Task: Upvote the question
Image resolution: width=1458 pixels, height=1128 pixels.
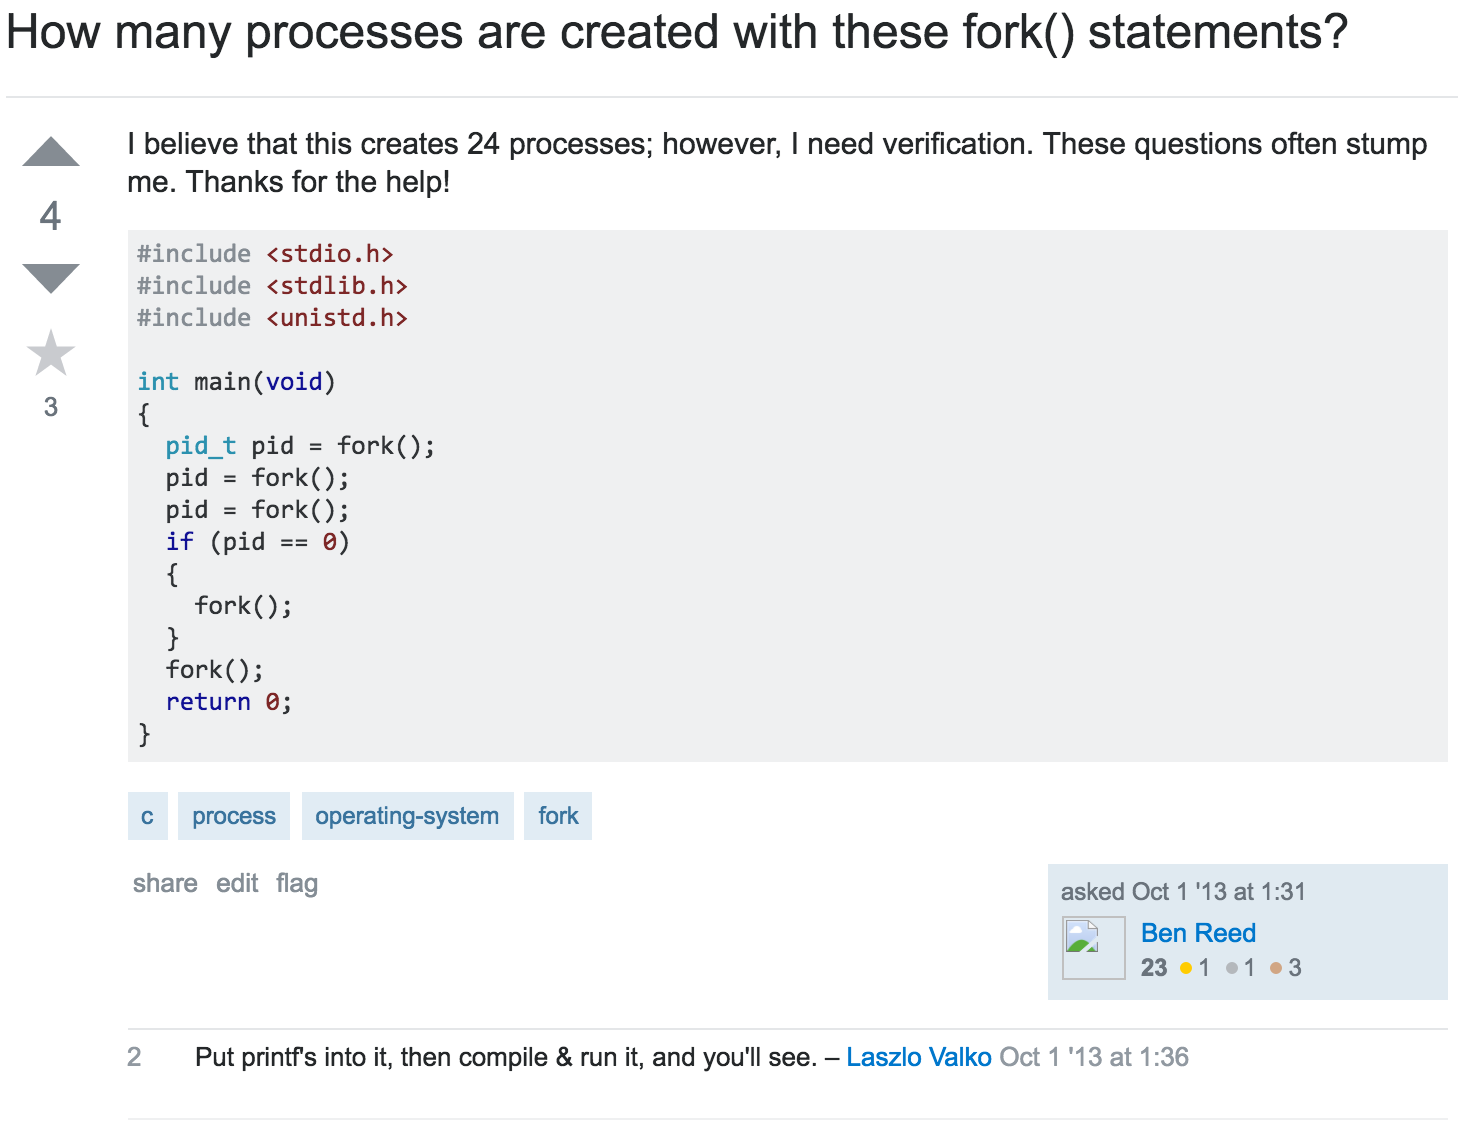Action: point(51,151)
